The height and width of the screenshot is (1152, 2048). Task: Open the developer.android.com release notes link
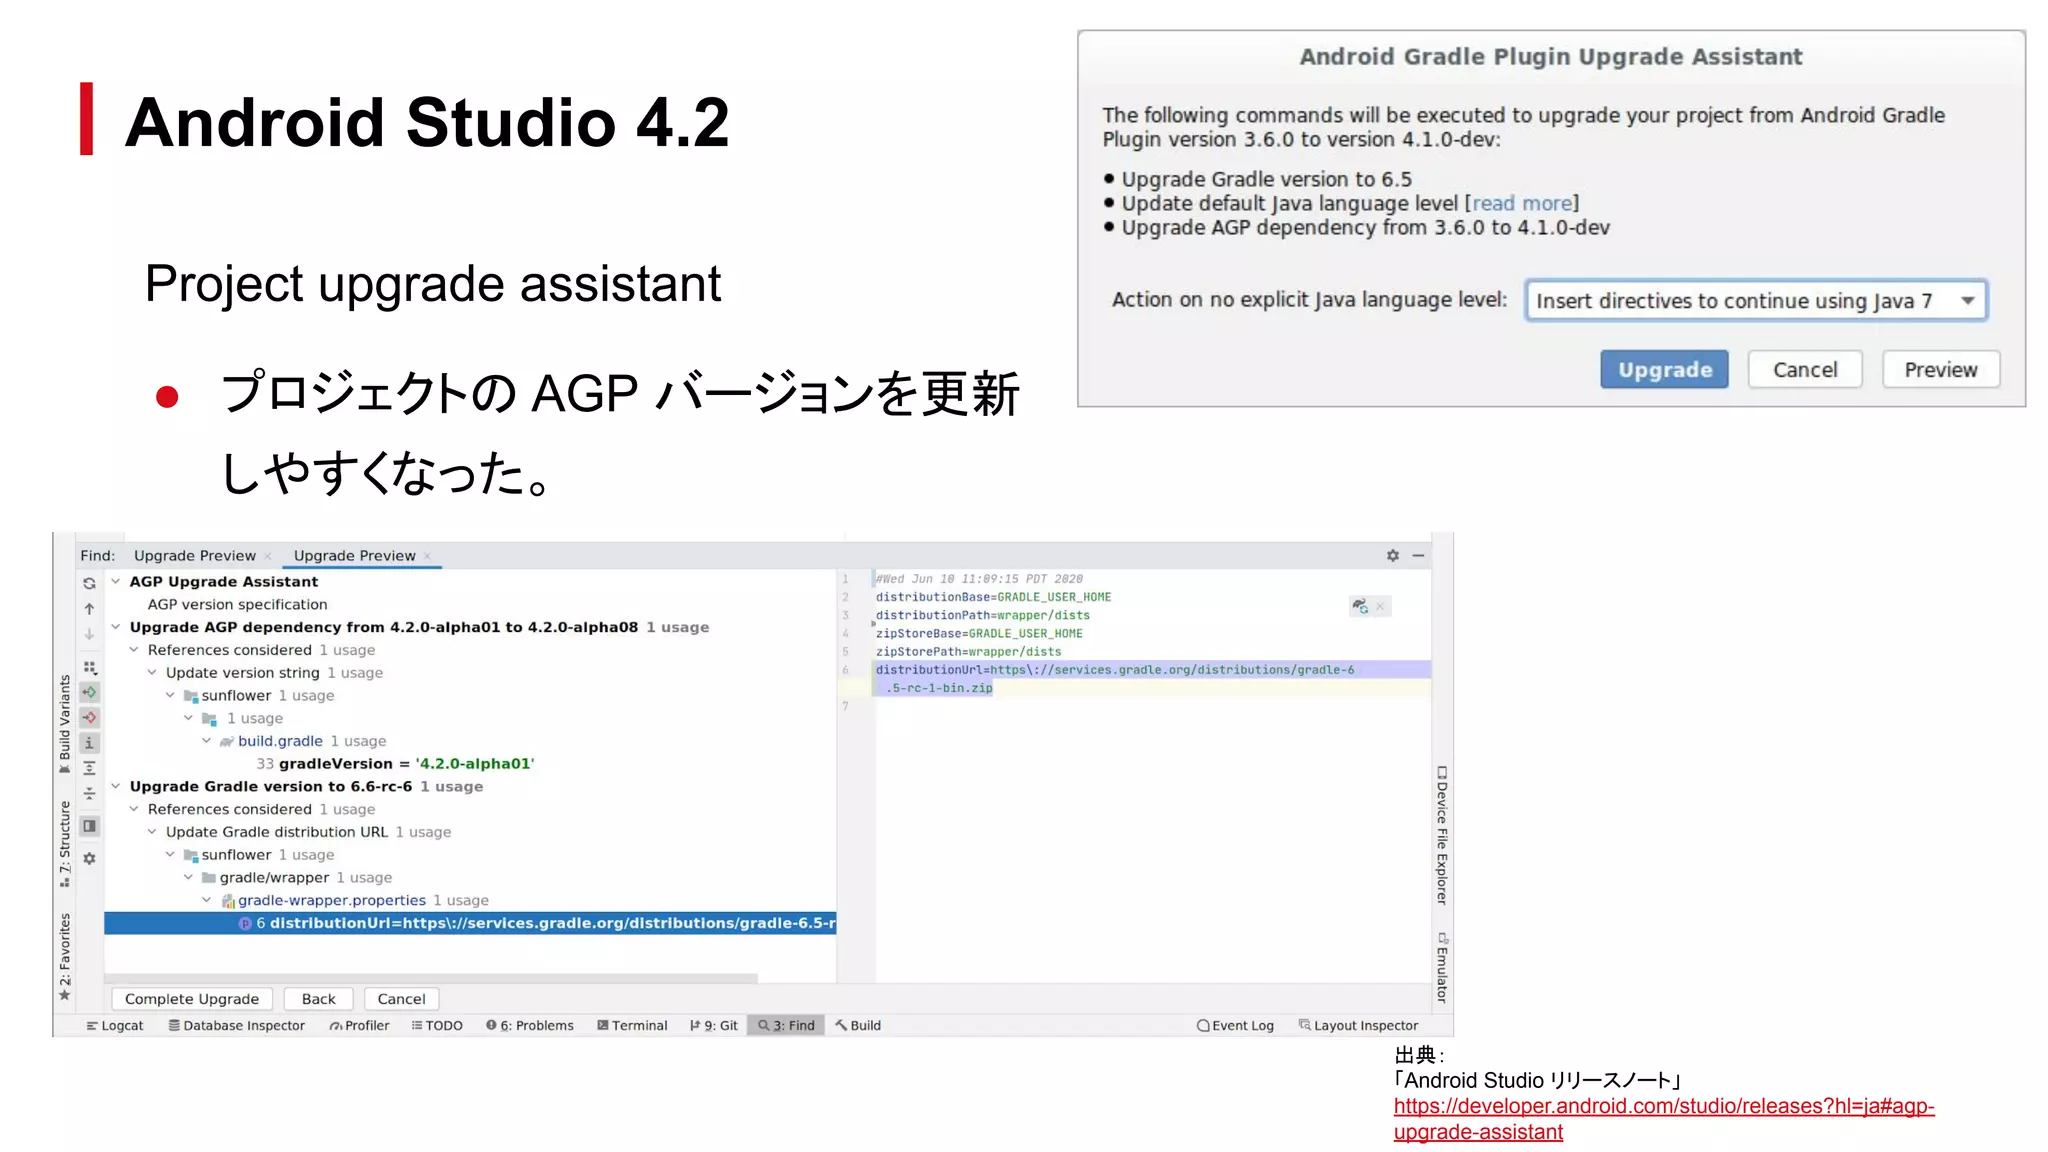pos(1664,1119)
